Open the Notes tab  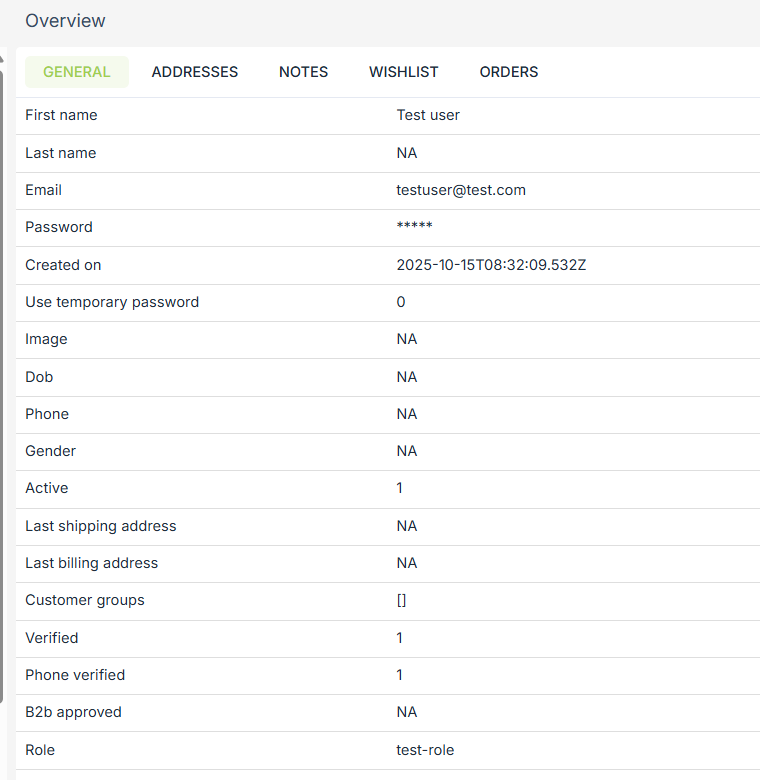tap(303, 72)
